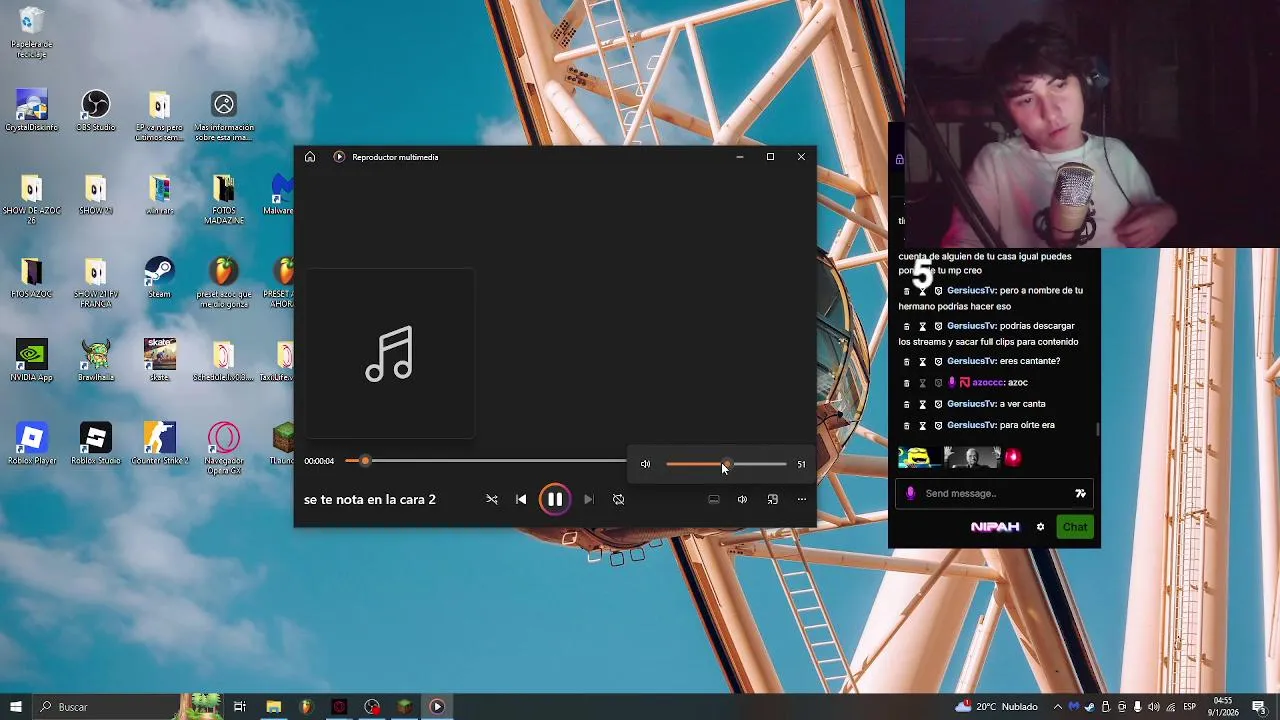Open the system tray volume icon
The height and width of the screenshot is (720, 1280).
[1153, 707]
